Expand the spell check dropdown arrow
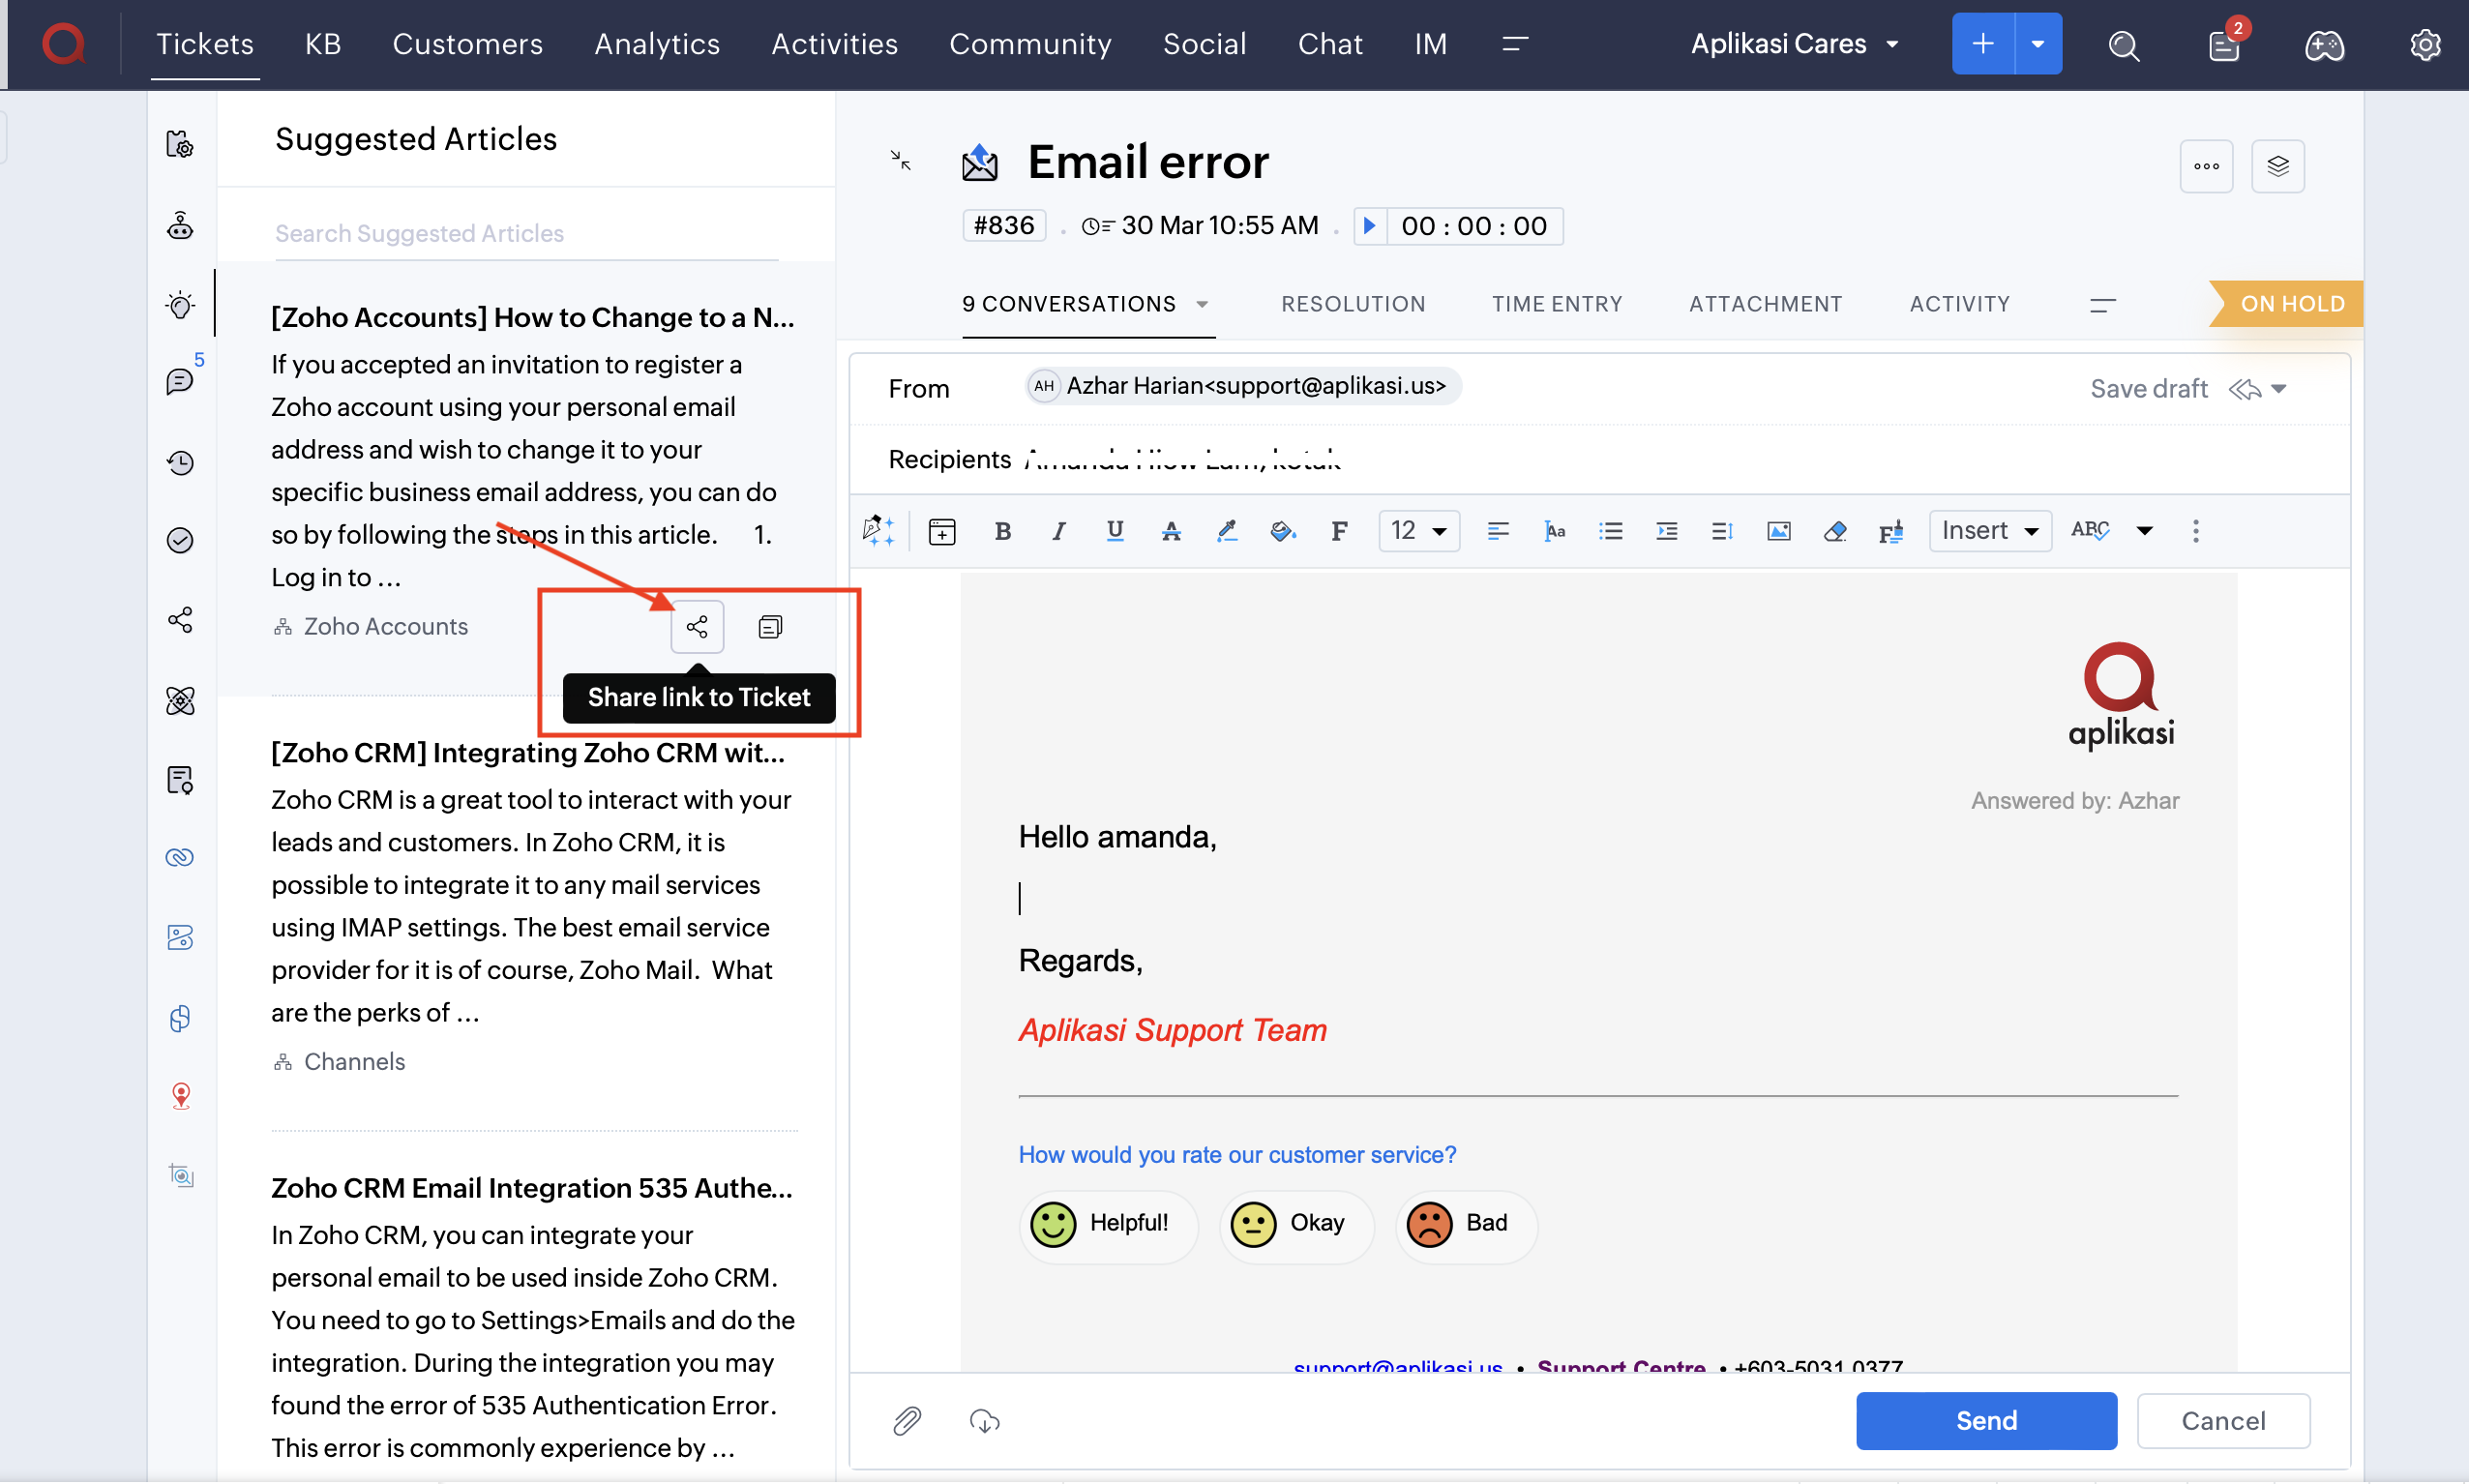Image resolution: width=2469 pixels, height=1484 pixels. click(x=2144, y=531)
